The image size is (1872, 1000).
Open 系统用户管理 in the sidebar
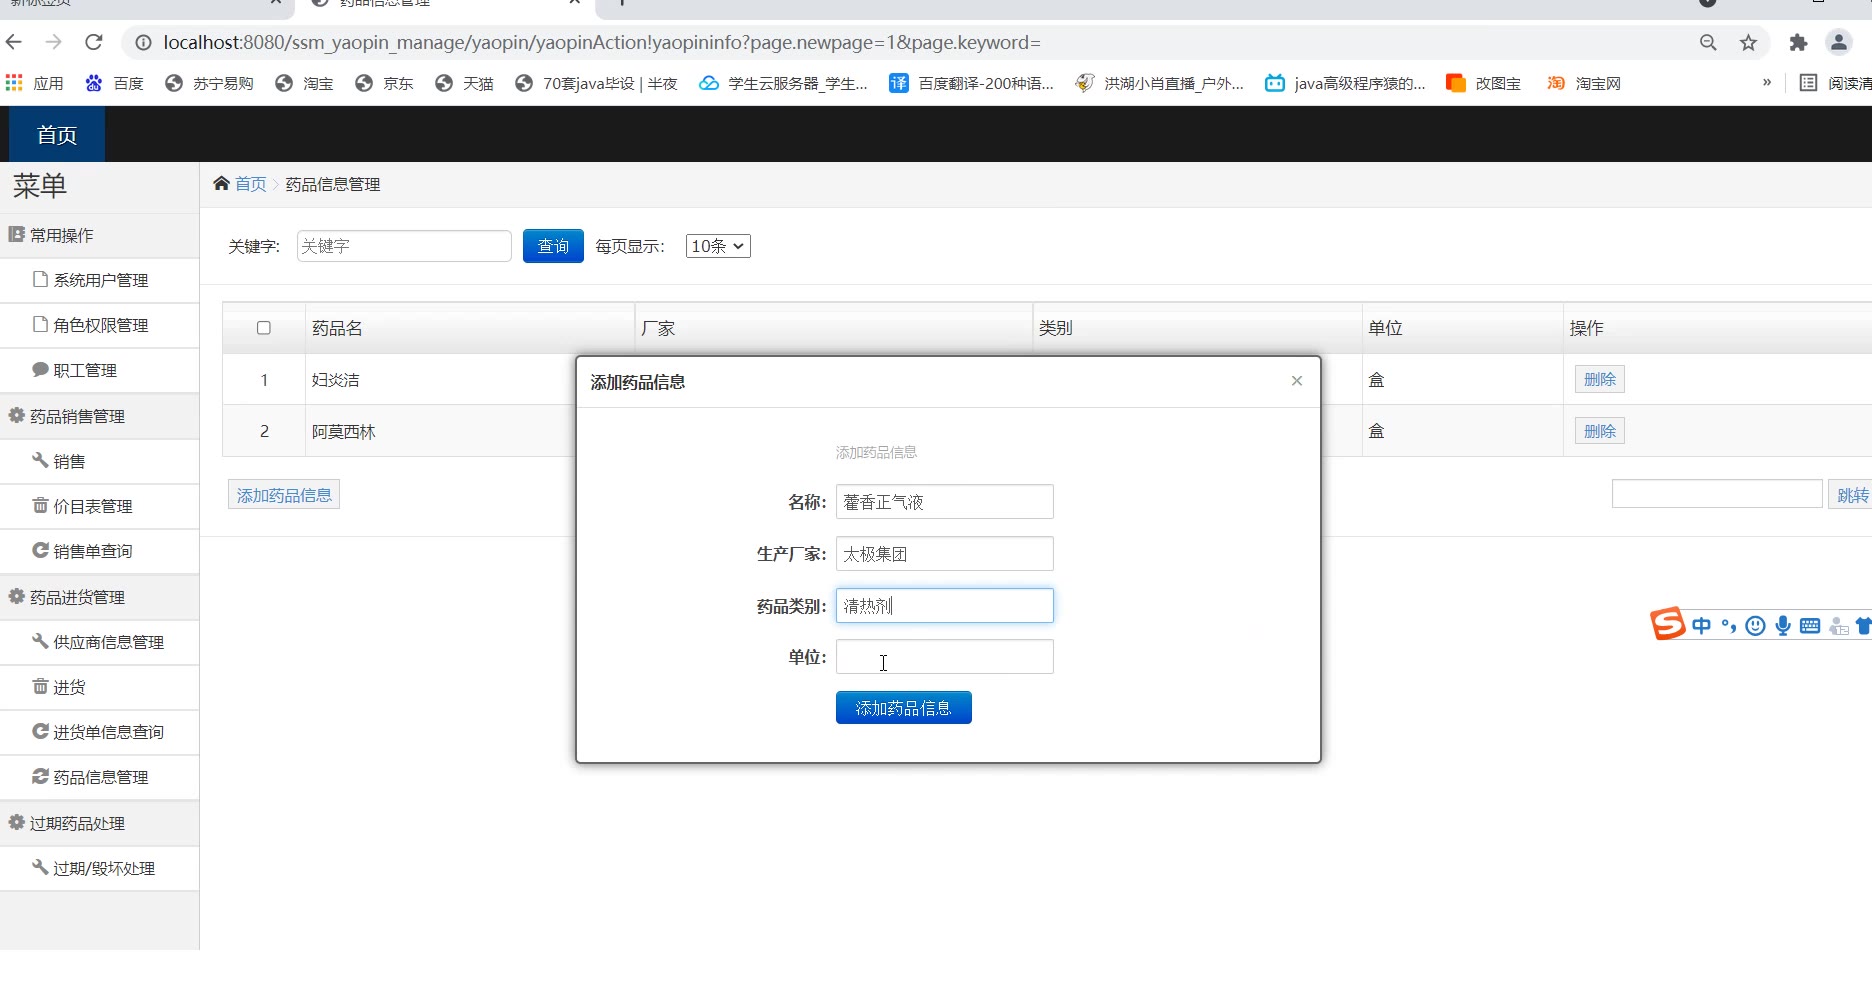(x=100, y=280)
